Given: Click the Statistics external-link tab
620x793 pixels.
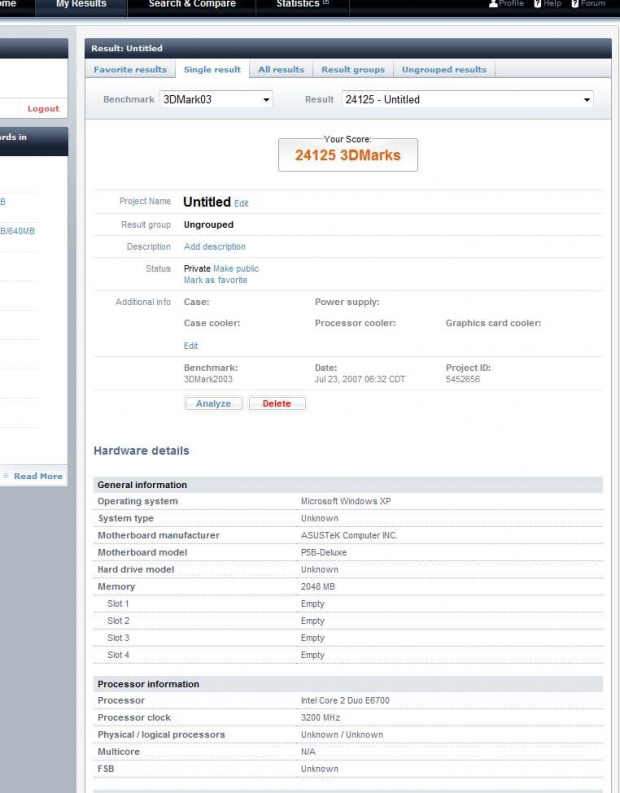Looking at the screenshot, I should point(302,4).
